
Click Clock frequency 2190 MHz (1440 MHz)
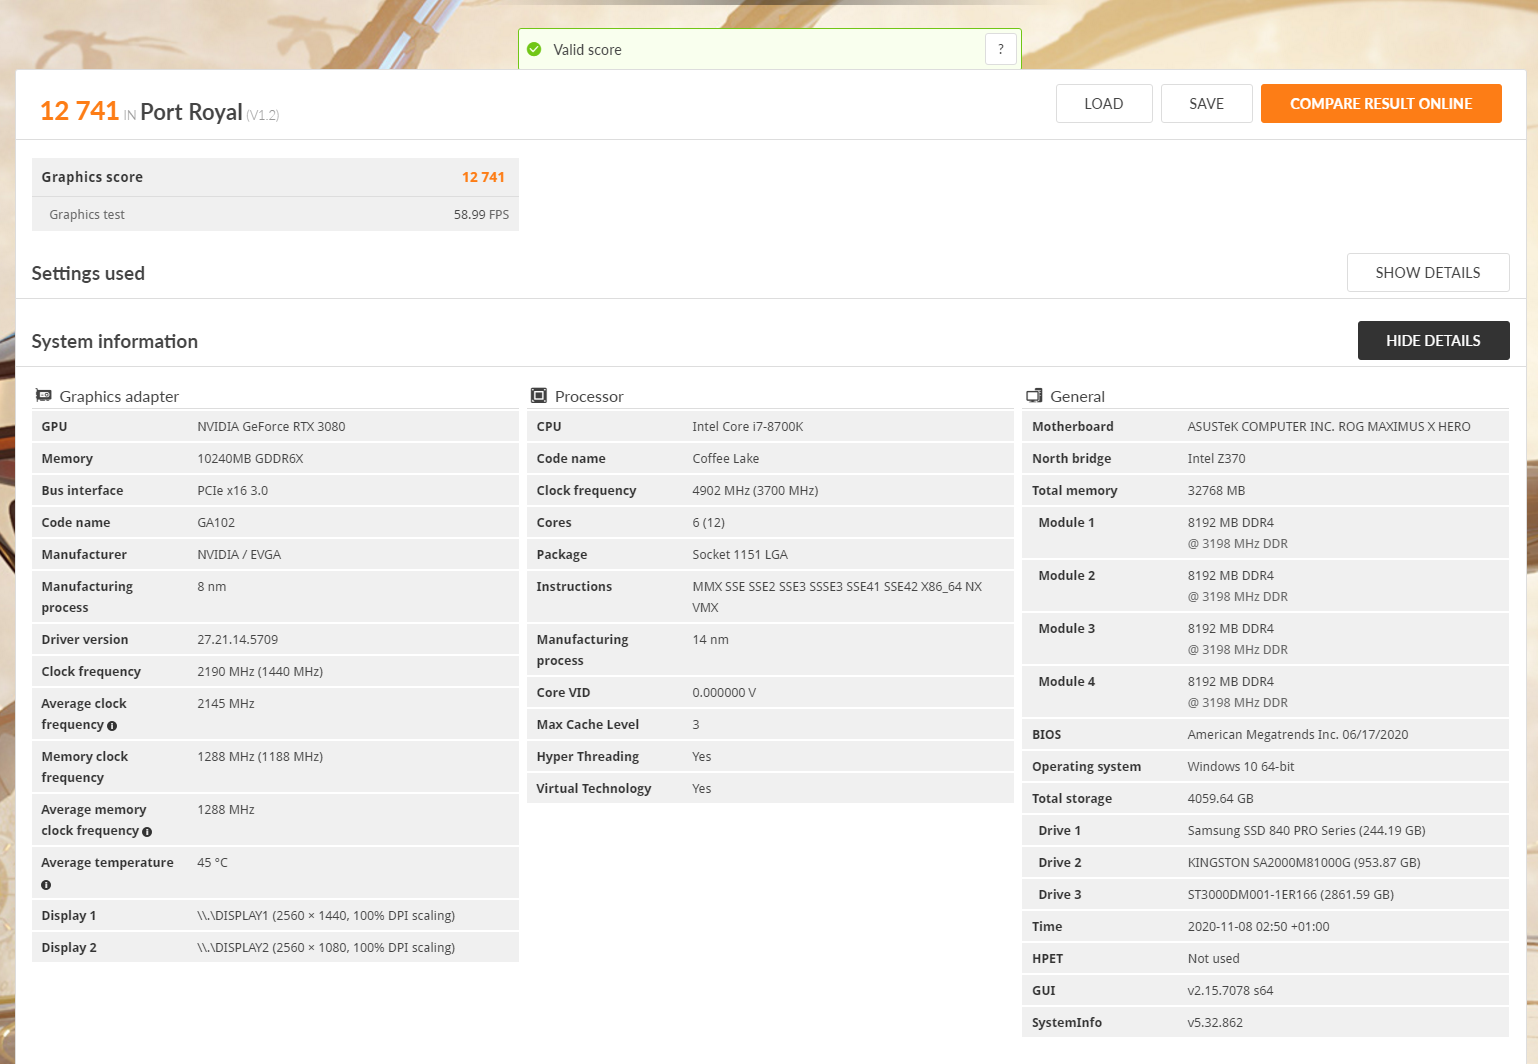[x=260, y=671]
